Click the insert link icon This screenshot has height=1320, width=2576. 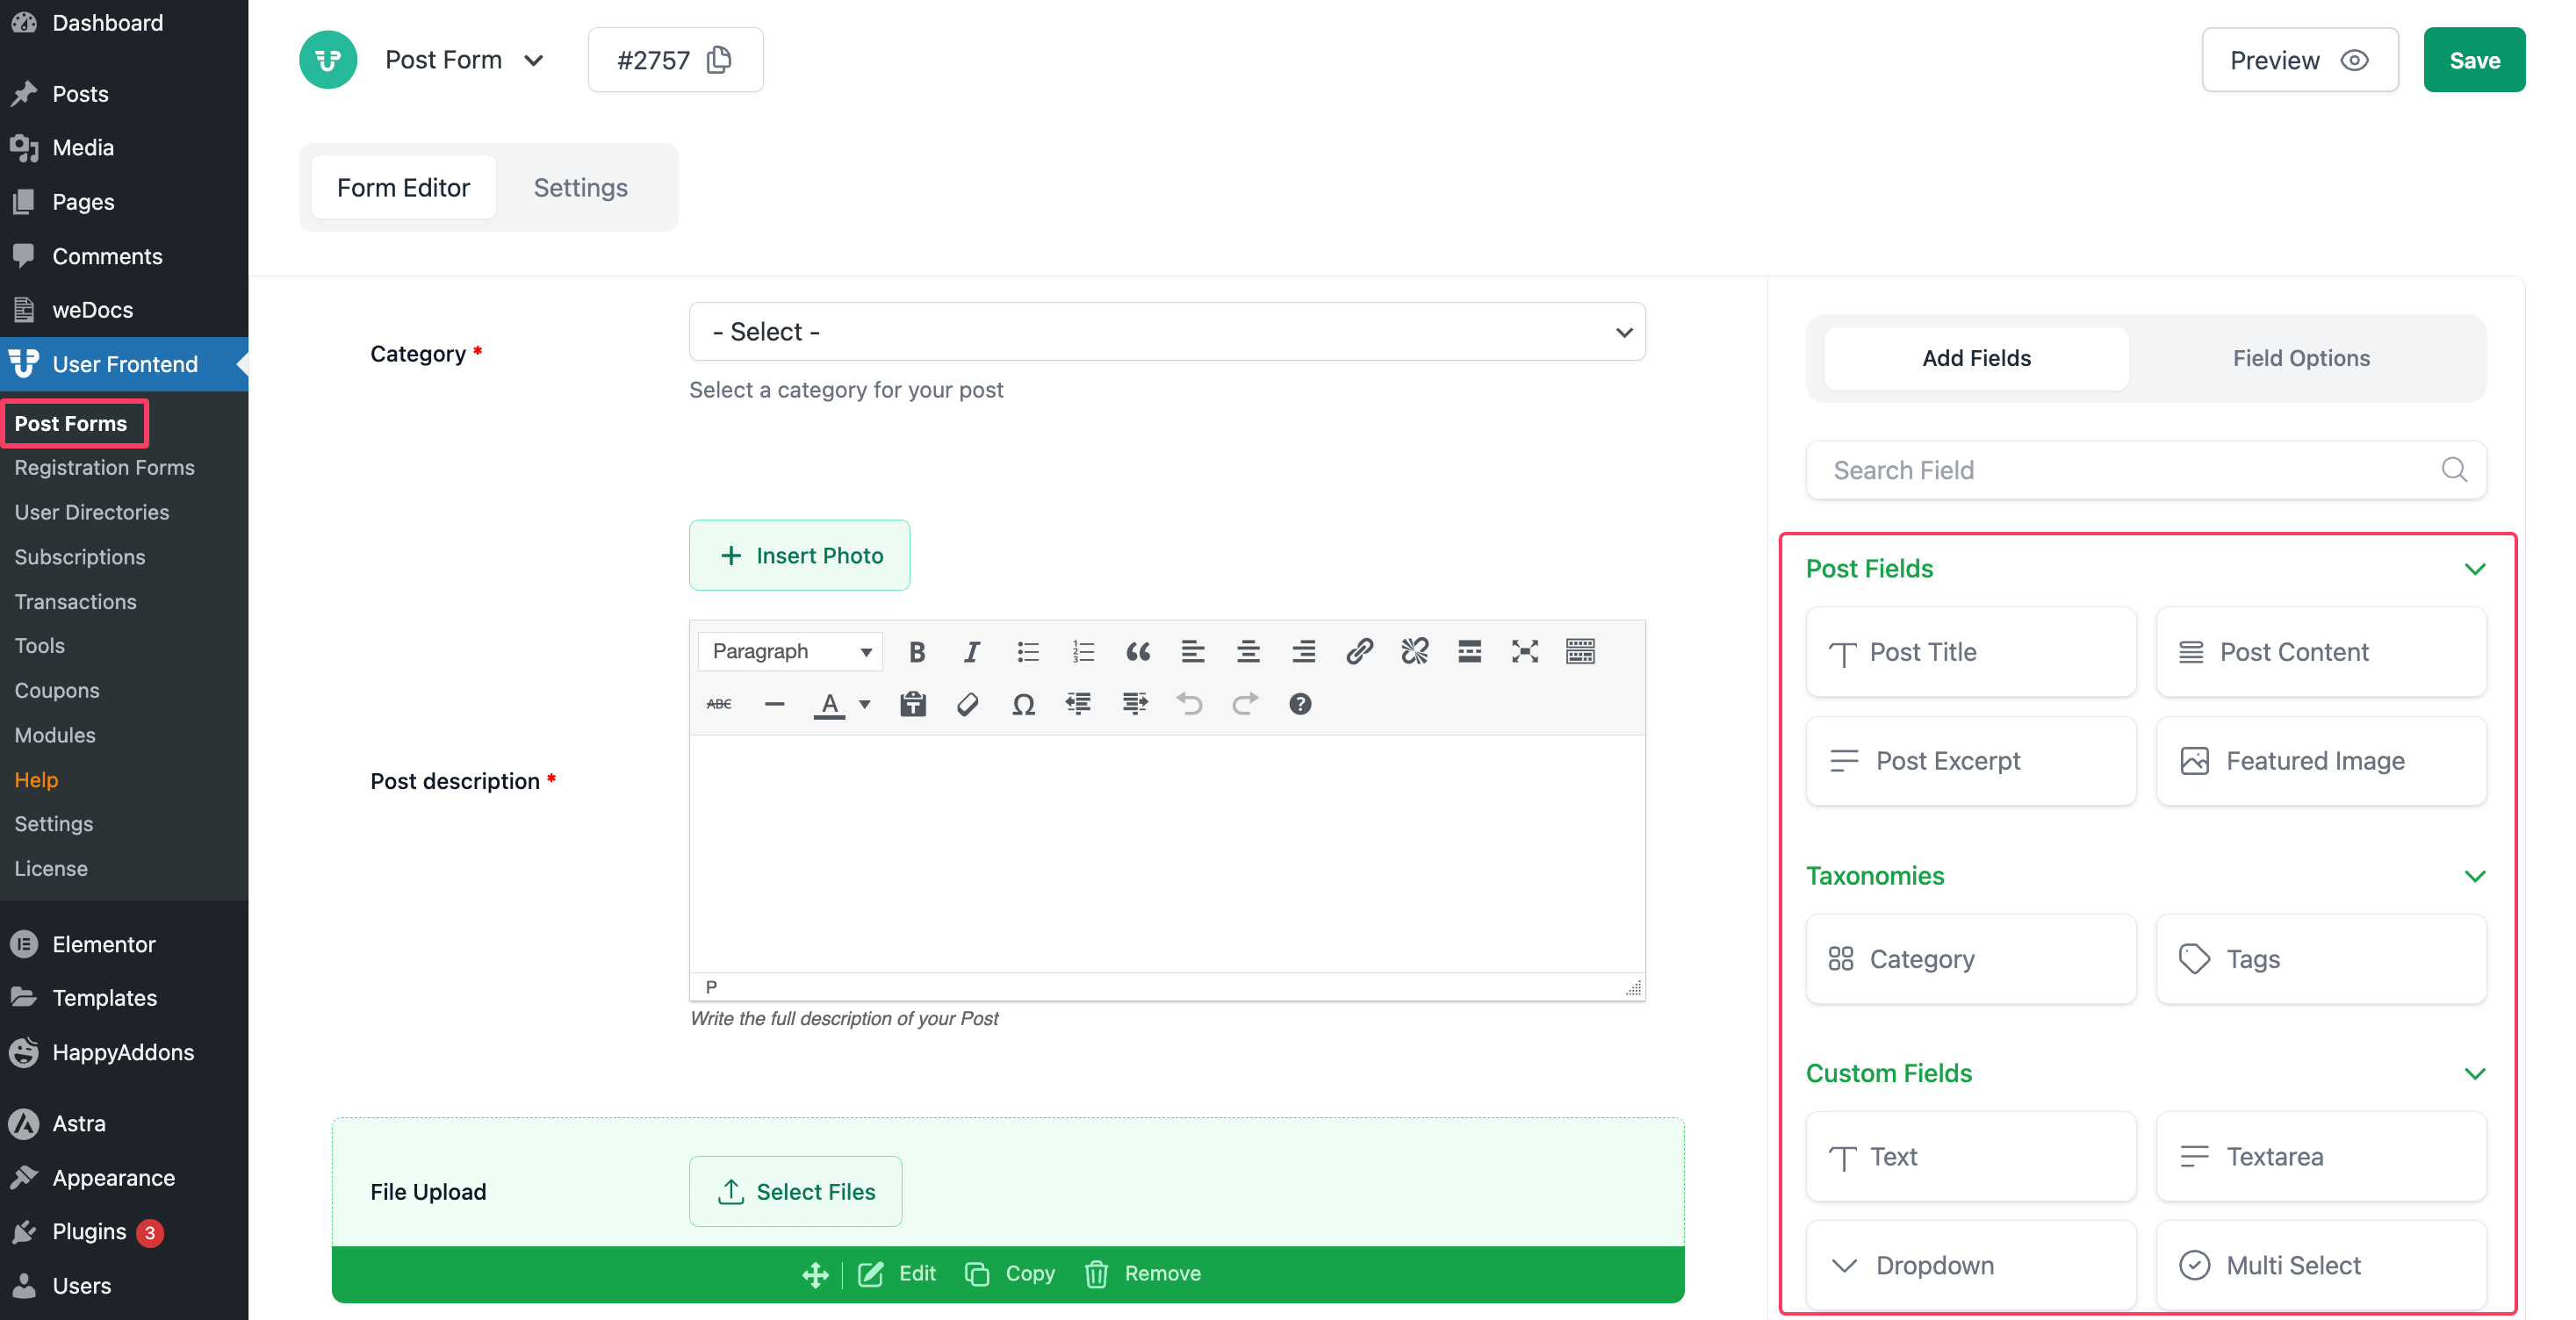point(1358,652)
